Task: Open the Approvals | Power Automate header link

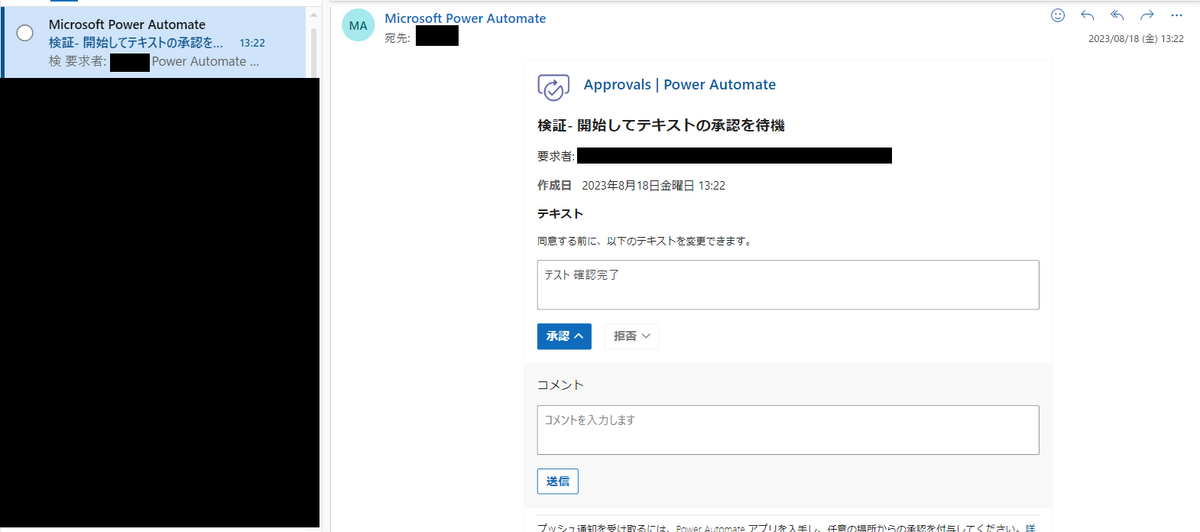Action: 680,85
